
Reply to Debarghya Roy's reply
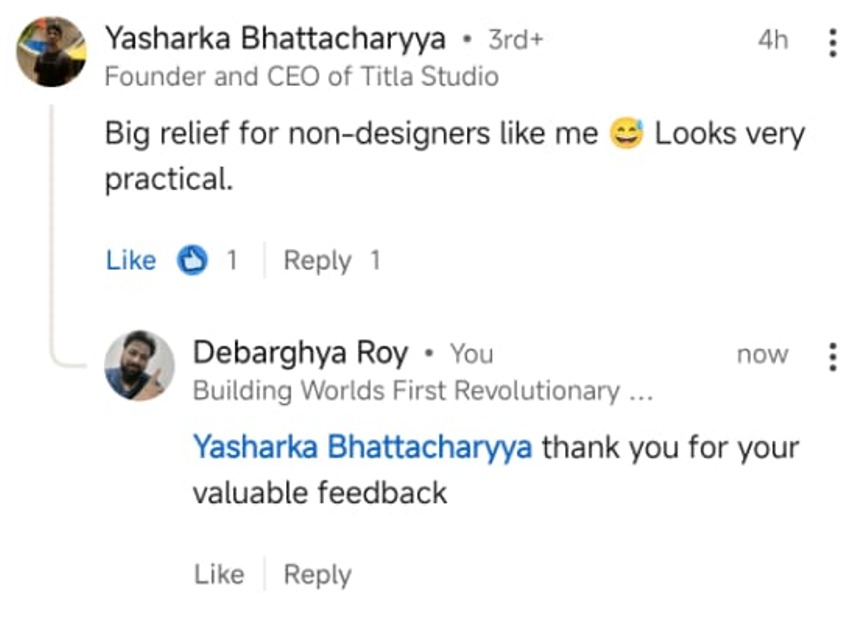(x=317, y=575)
